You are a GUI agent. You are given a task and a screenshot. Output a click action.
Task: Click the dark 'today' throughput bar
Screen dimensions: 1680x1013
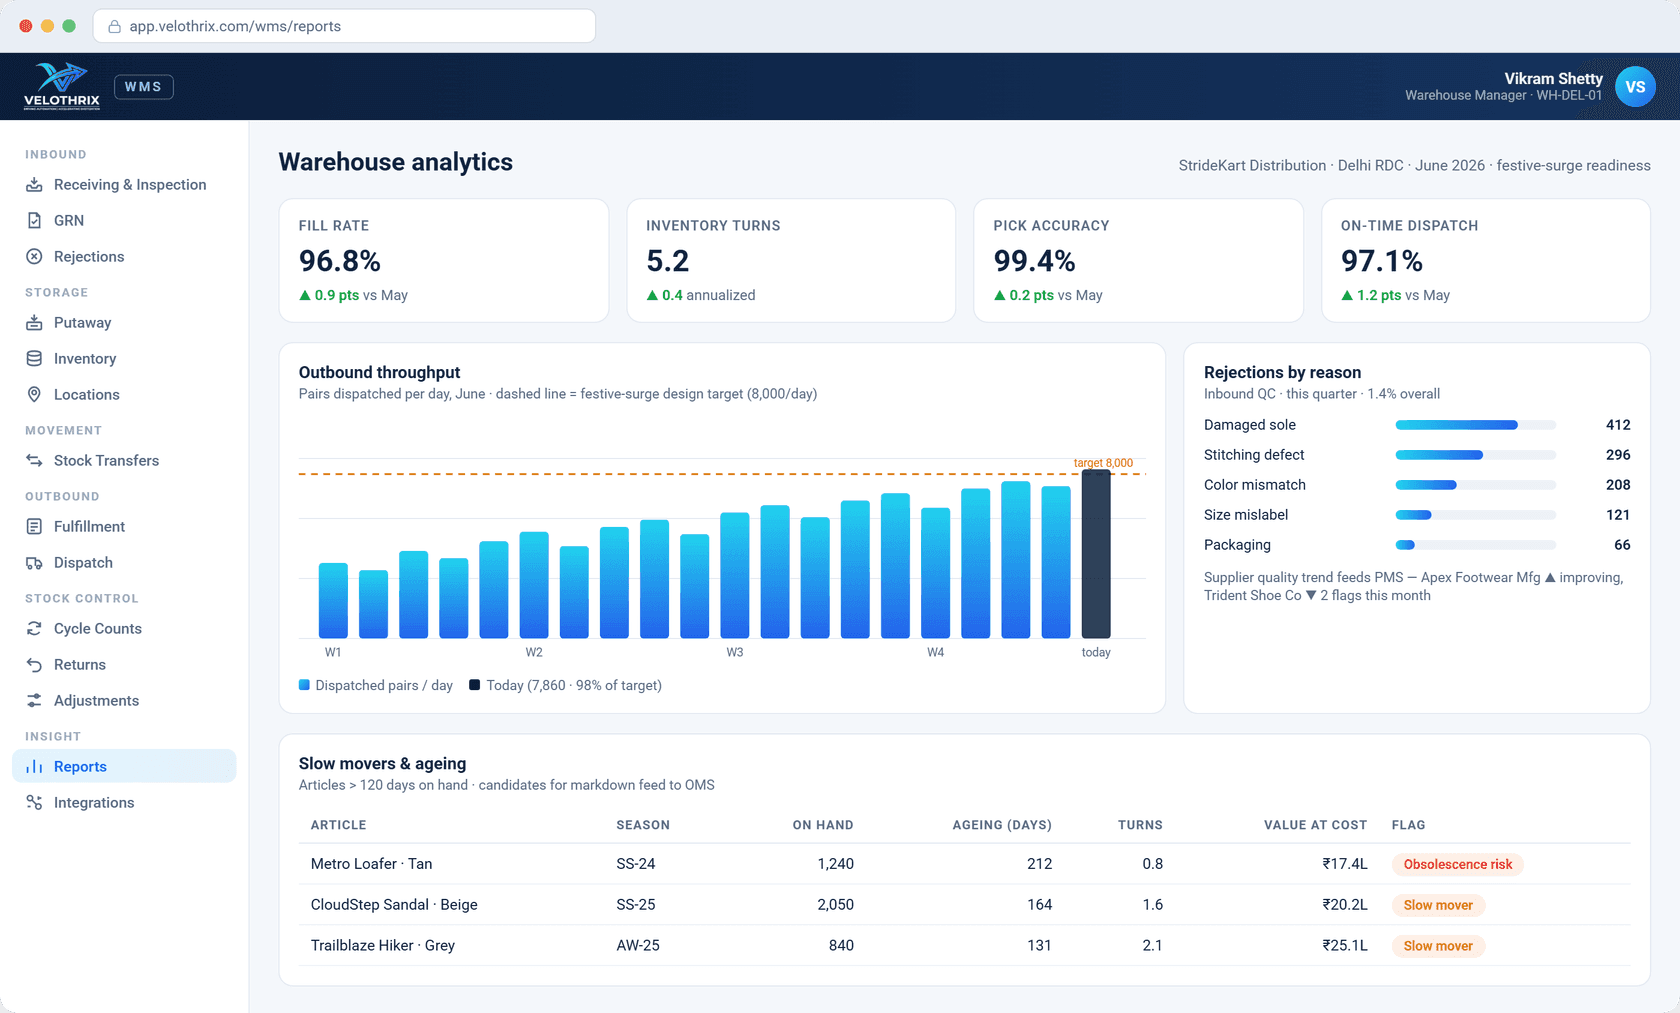click(1096, 554)
